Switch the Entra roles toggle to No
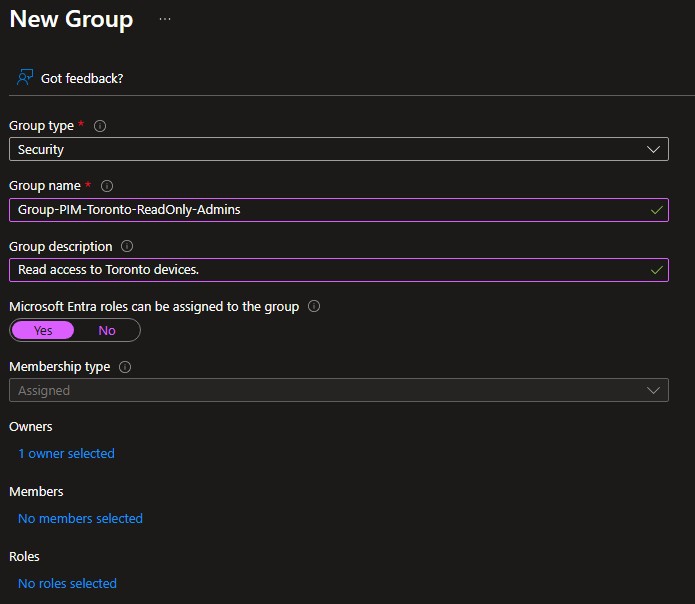This screenshot has height=604, width=695. click(107, 330)
